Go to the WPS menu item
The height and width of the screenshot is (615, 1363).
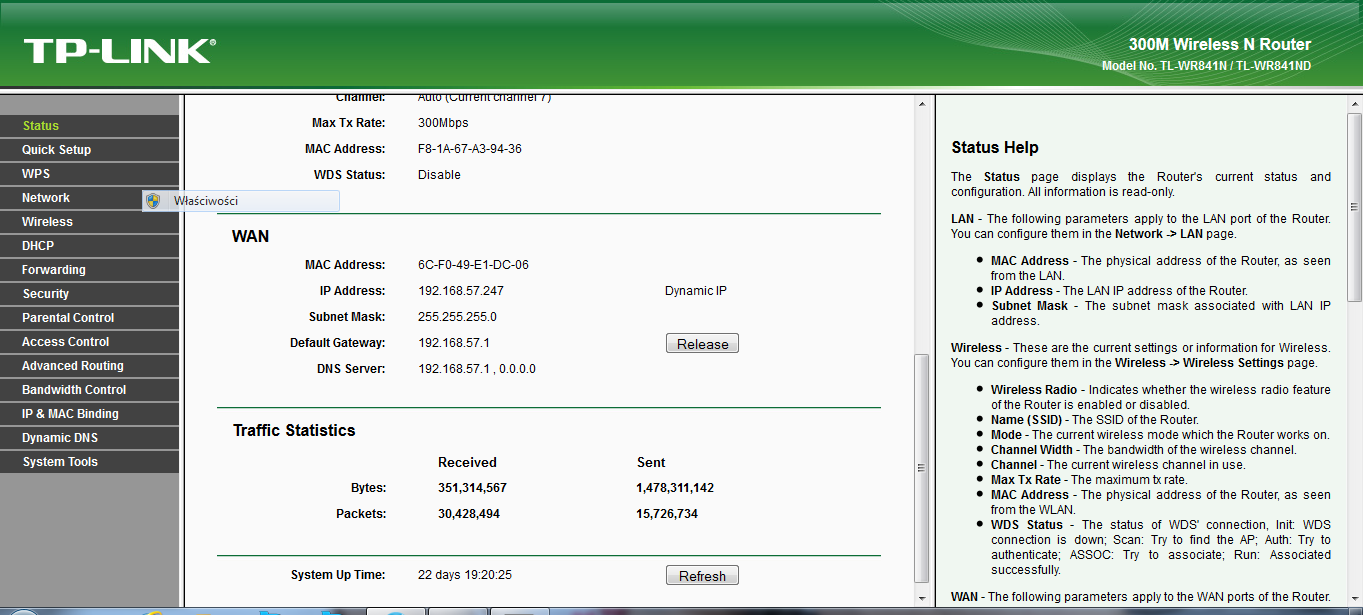(36, 174)
